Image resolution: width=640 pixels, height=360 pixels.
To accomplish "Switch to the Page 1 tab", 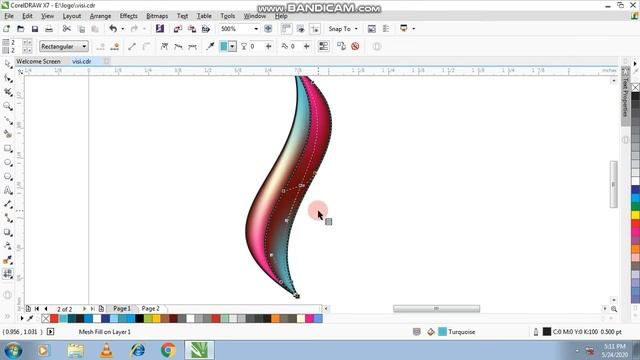I will [122, 309].
